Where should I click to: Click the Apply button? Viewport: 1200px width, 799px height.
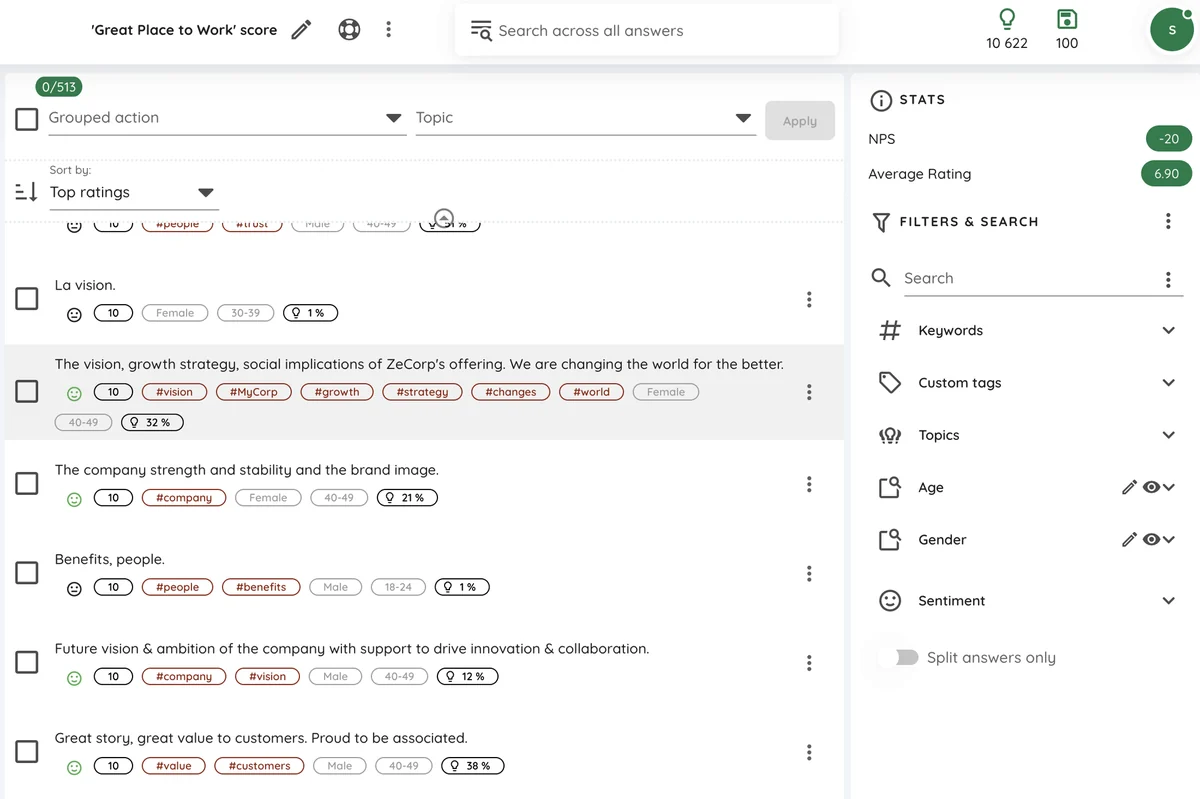(x=800, y=121)
